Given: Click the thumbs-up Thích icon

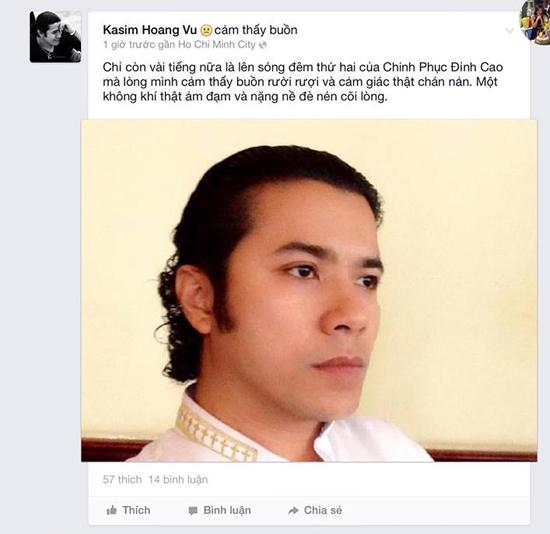Looking at the screenshot, I should pyautogui.click(x=111, y=510).
